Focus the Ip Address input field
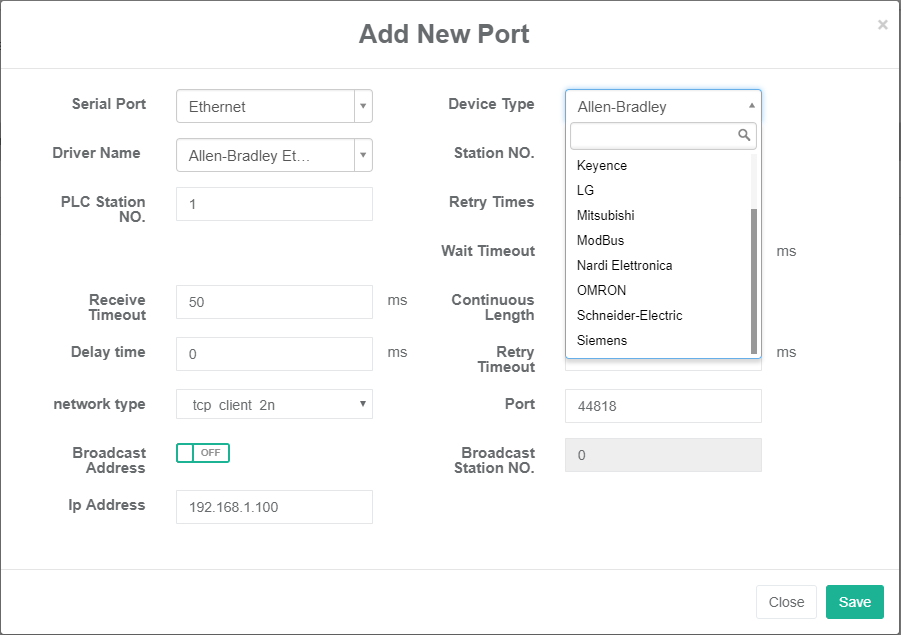Image resolution: width=901 pixels, height=635 pixels. pyautogui.click(x=274, y=507)
